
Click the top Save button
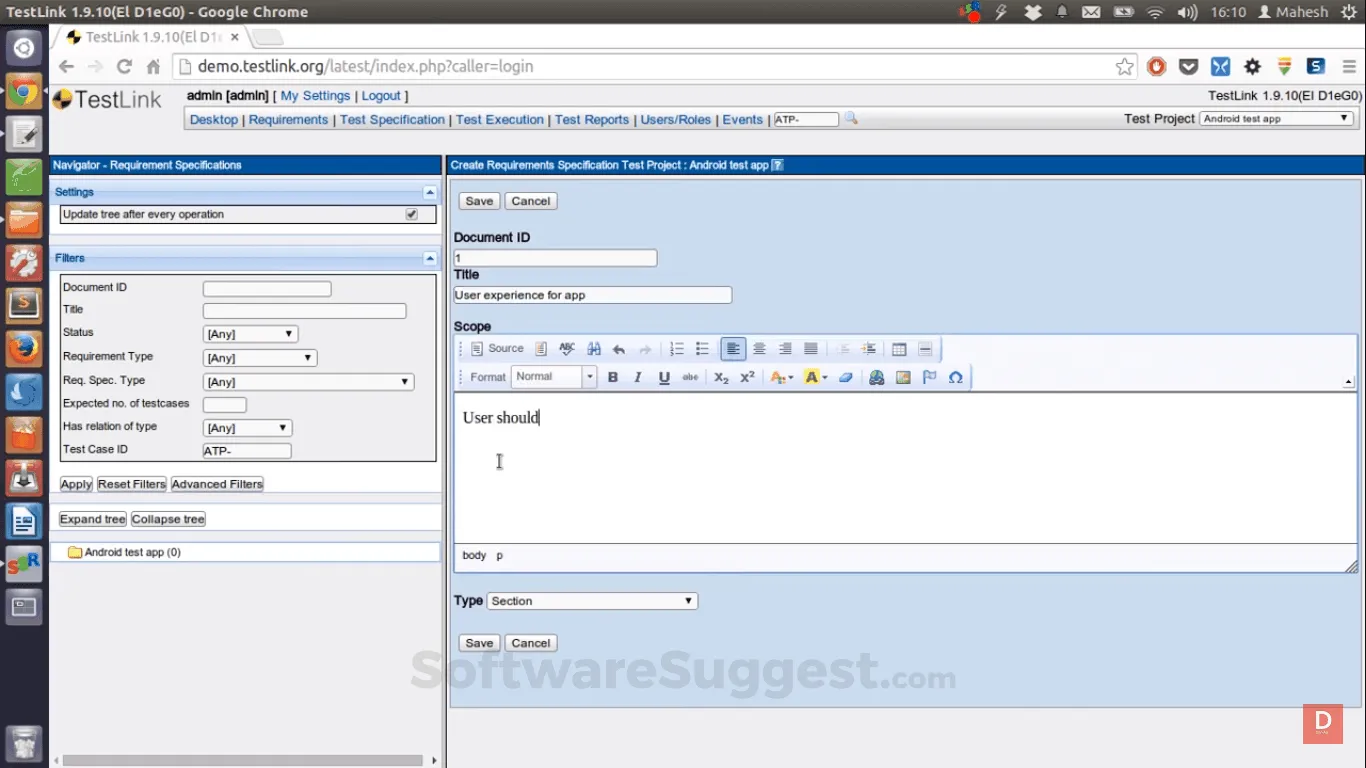click(x=479, y=201)
